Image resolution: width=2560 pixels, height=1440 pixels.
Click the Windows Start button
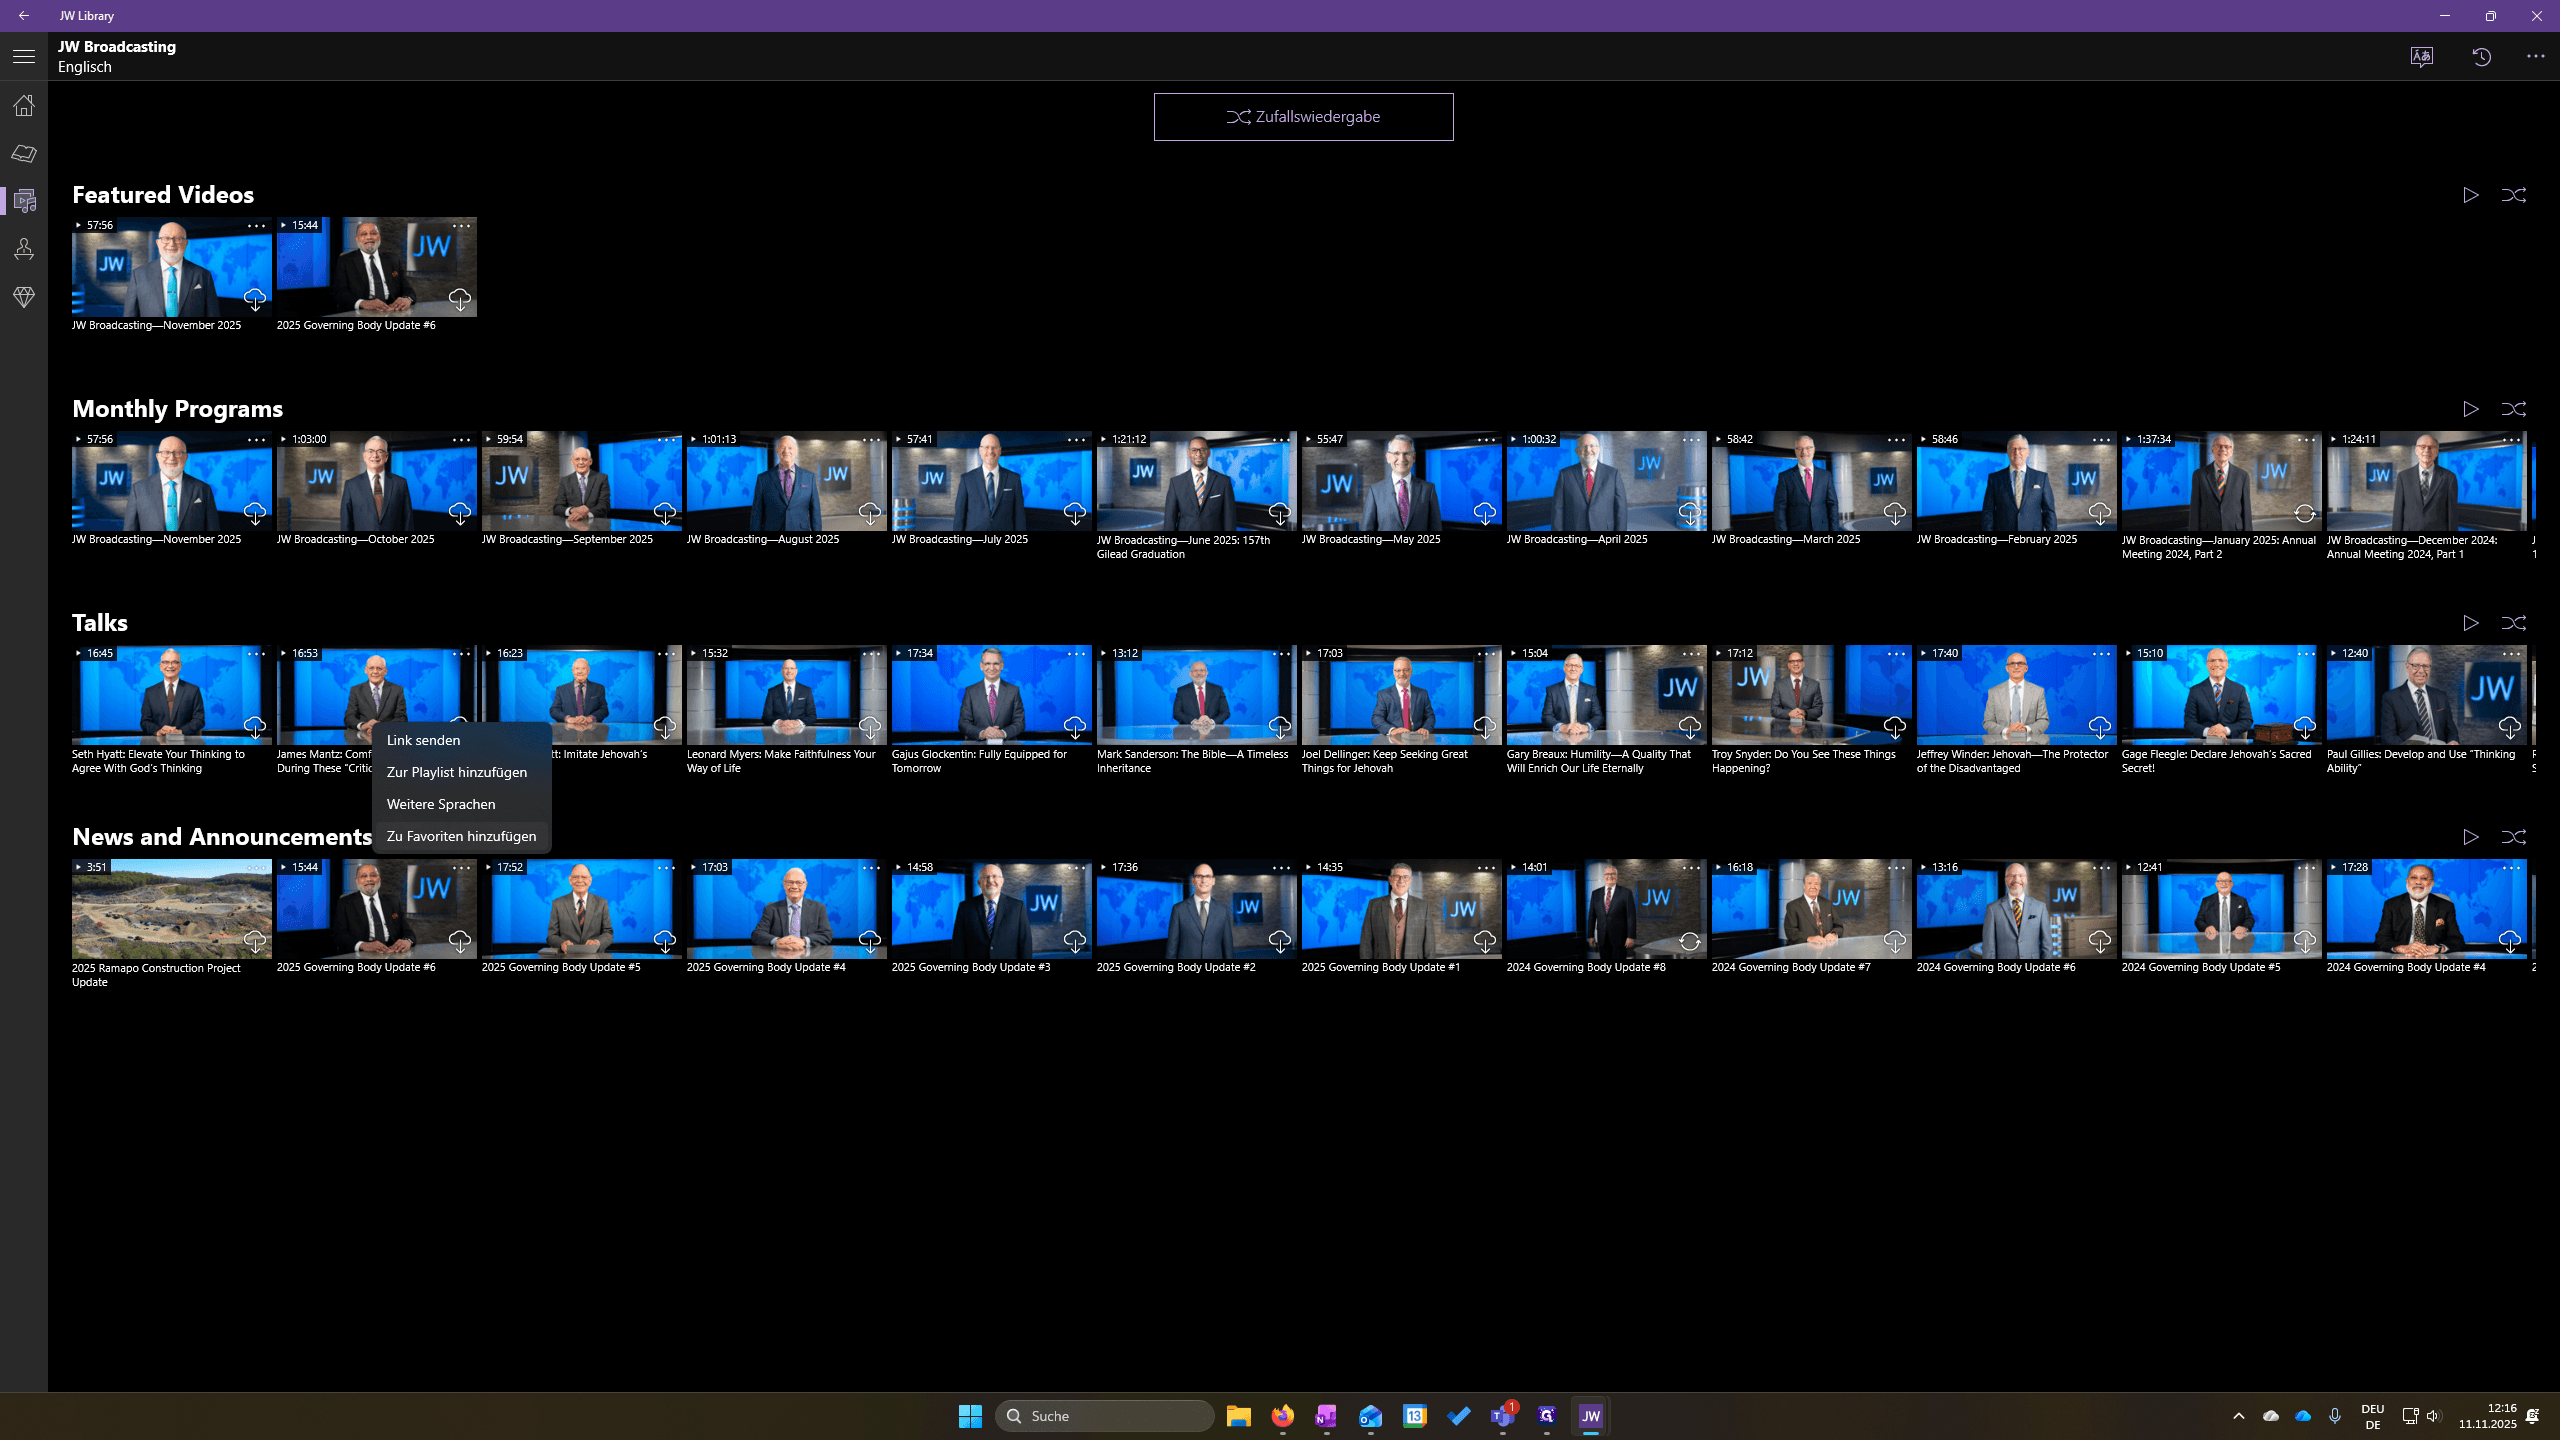point(970,1416)
